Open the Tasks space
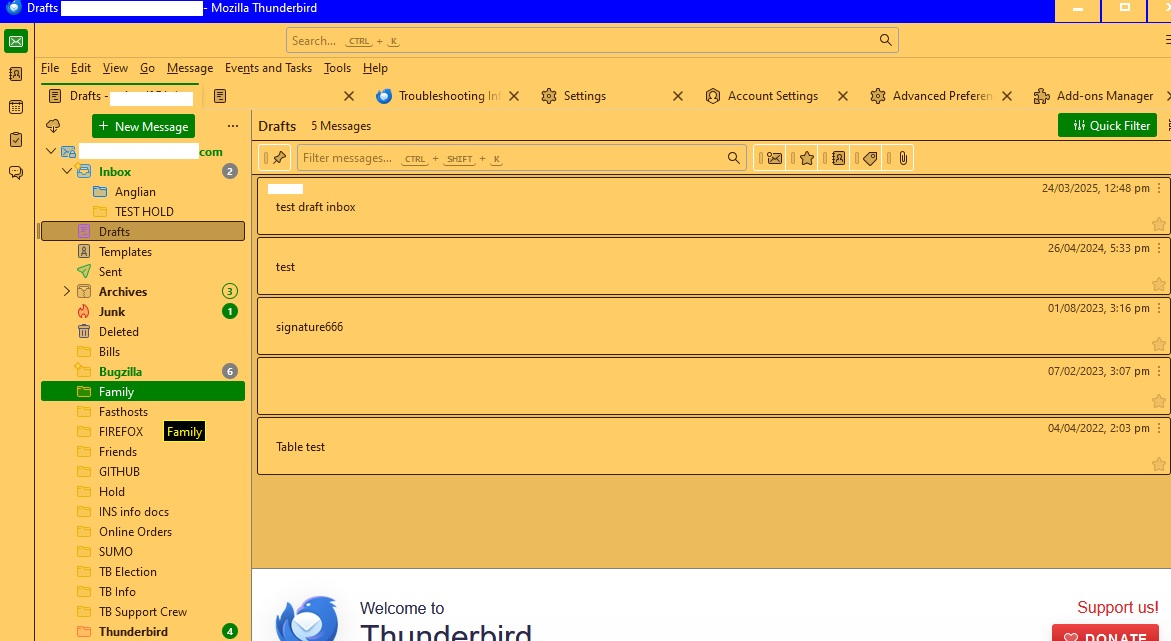Screen dimensions: 1171x641 pos(16,140)
